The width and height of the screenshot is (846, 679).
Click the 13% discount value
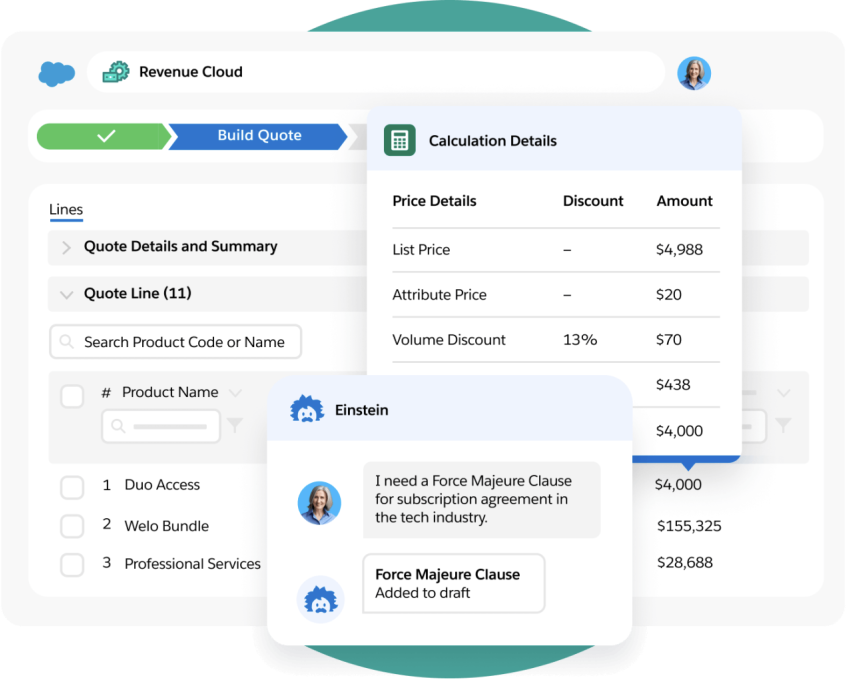580,340
